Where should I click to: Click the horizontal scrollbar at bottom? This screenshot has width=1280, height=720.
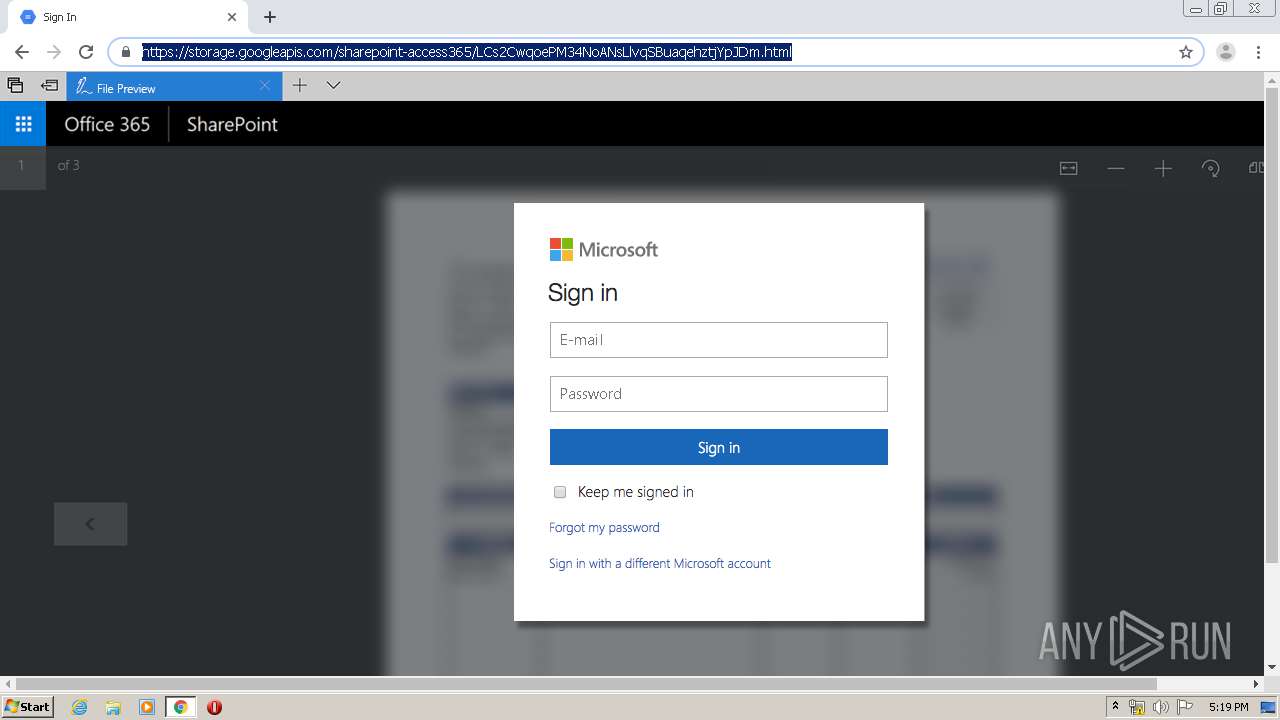tap(586, 684)
